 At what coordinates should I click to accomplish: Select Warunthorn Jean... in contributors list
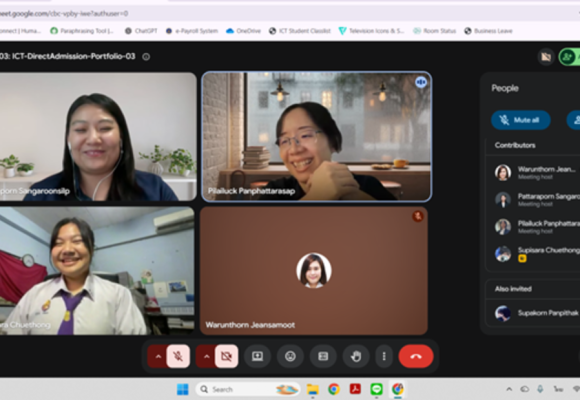point(533,172)
